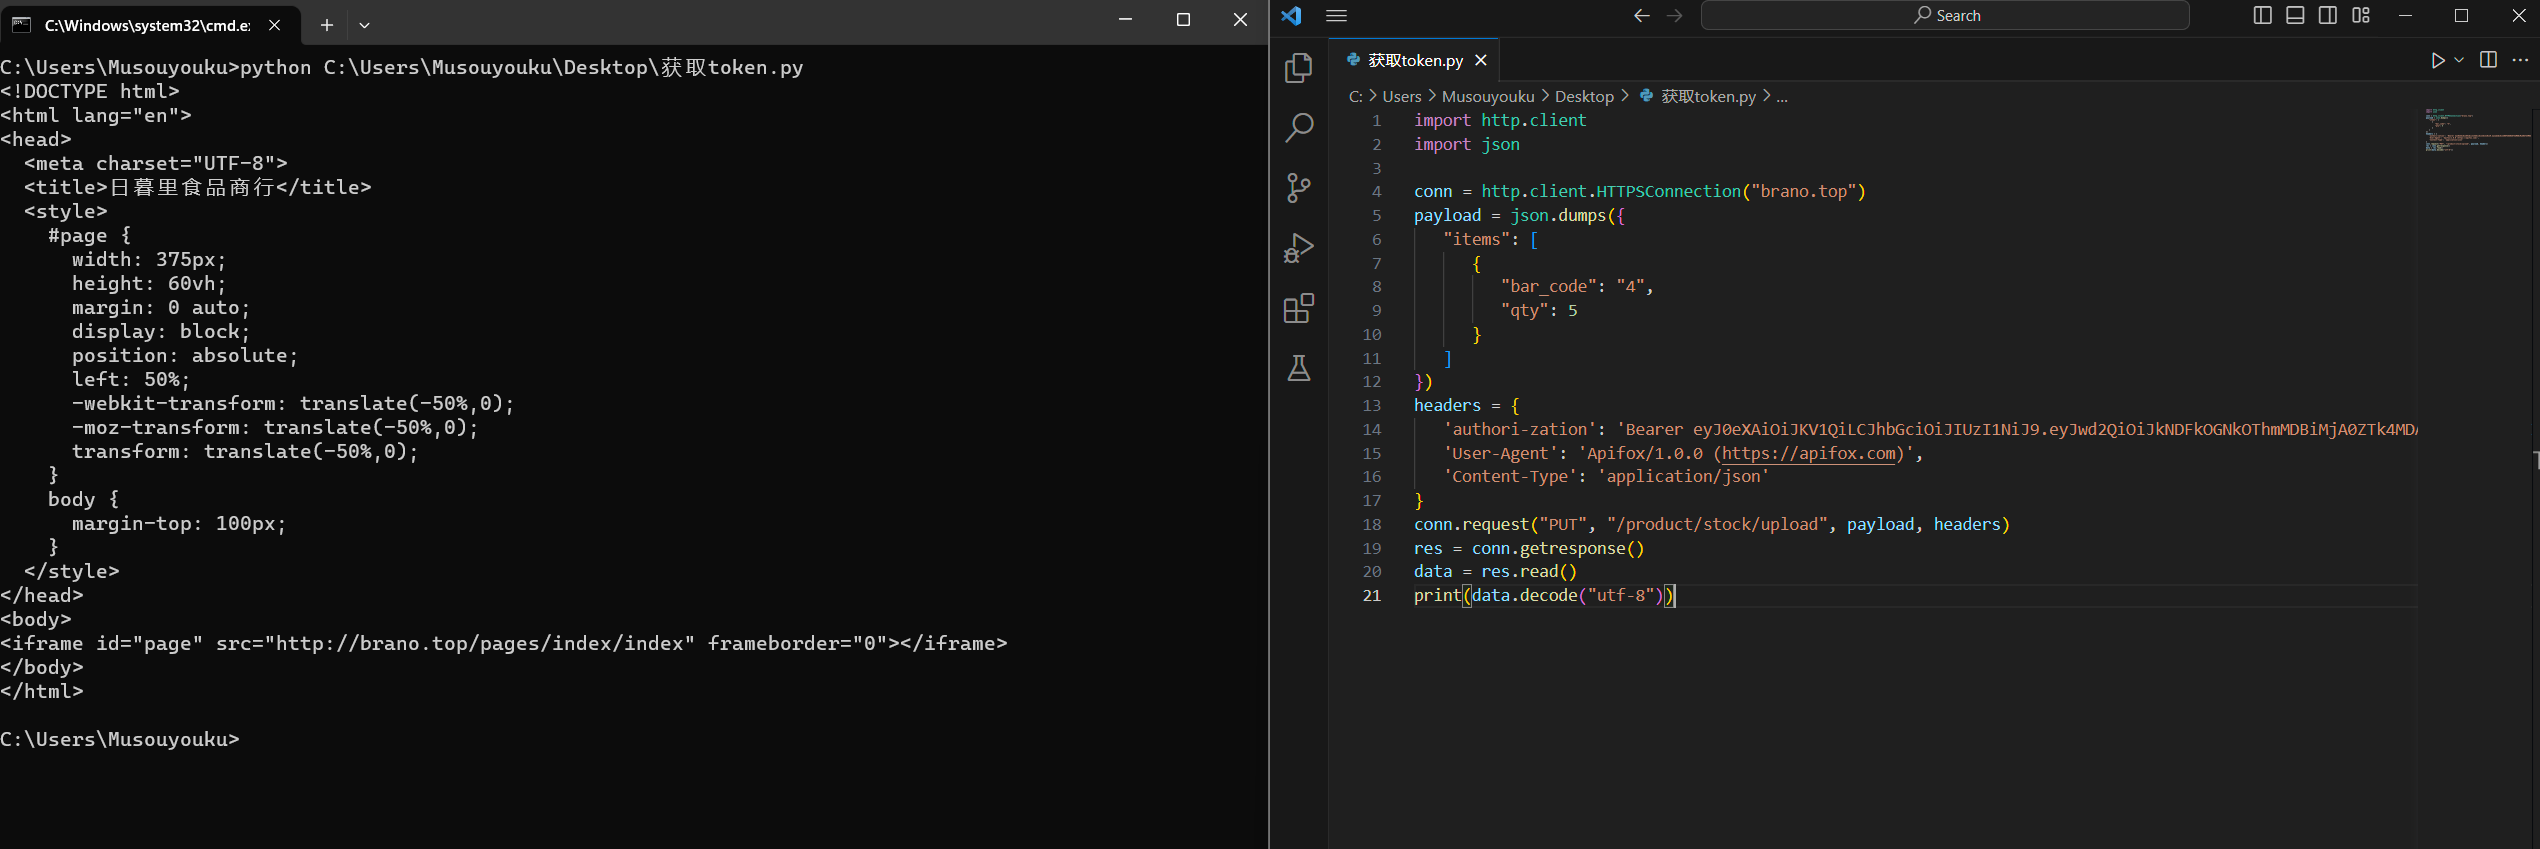This screenshot has height=849, width=2540.
Task: Expand the run options dropdown arrow
Action: click(2459, 60)
